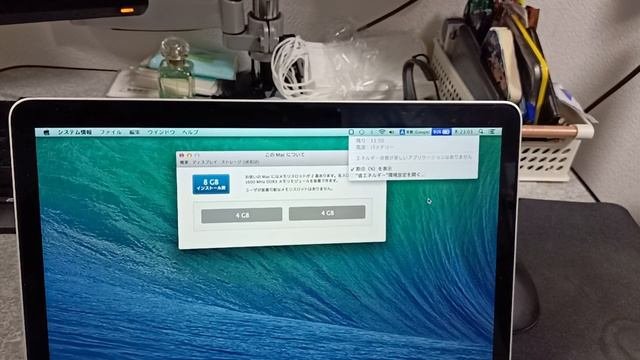Open the ファイル menu
The image size is (640, 360).
111,132
